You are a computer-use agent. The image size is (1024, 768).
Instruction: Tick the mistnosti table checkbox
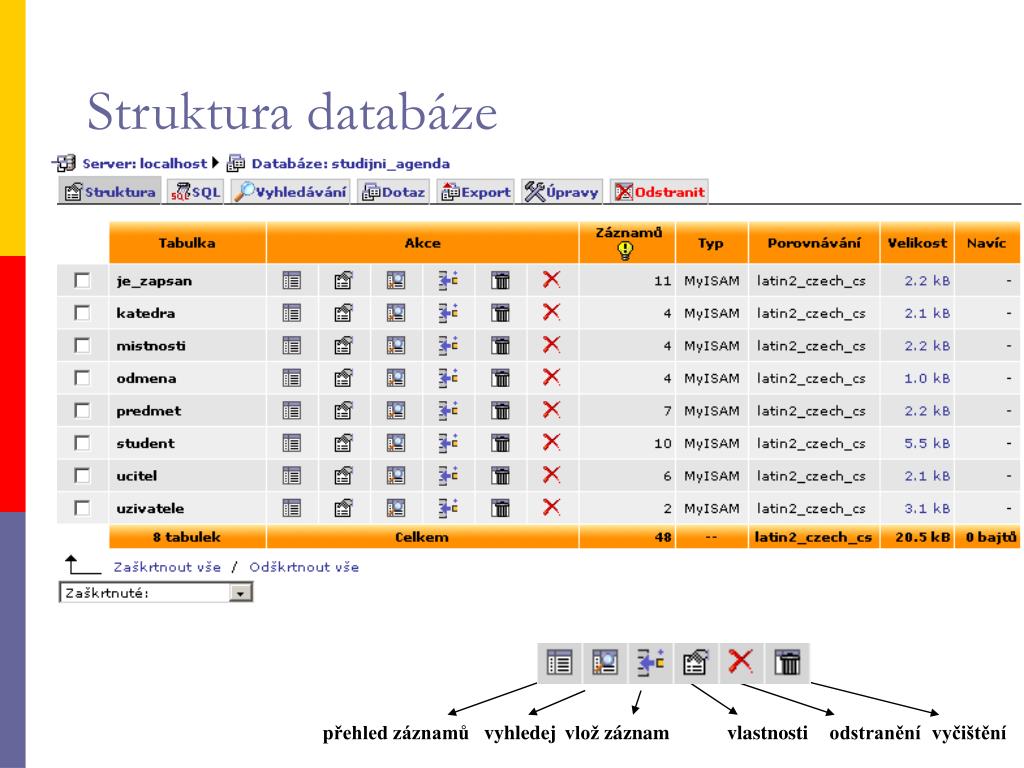(x=82, y=345)
